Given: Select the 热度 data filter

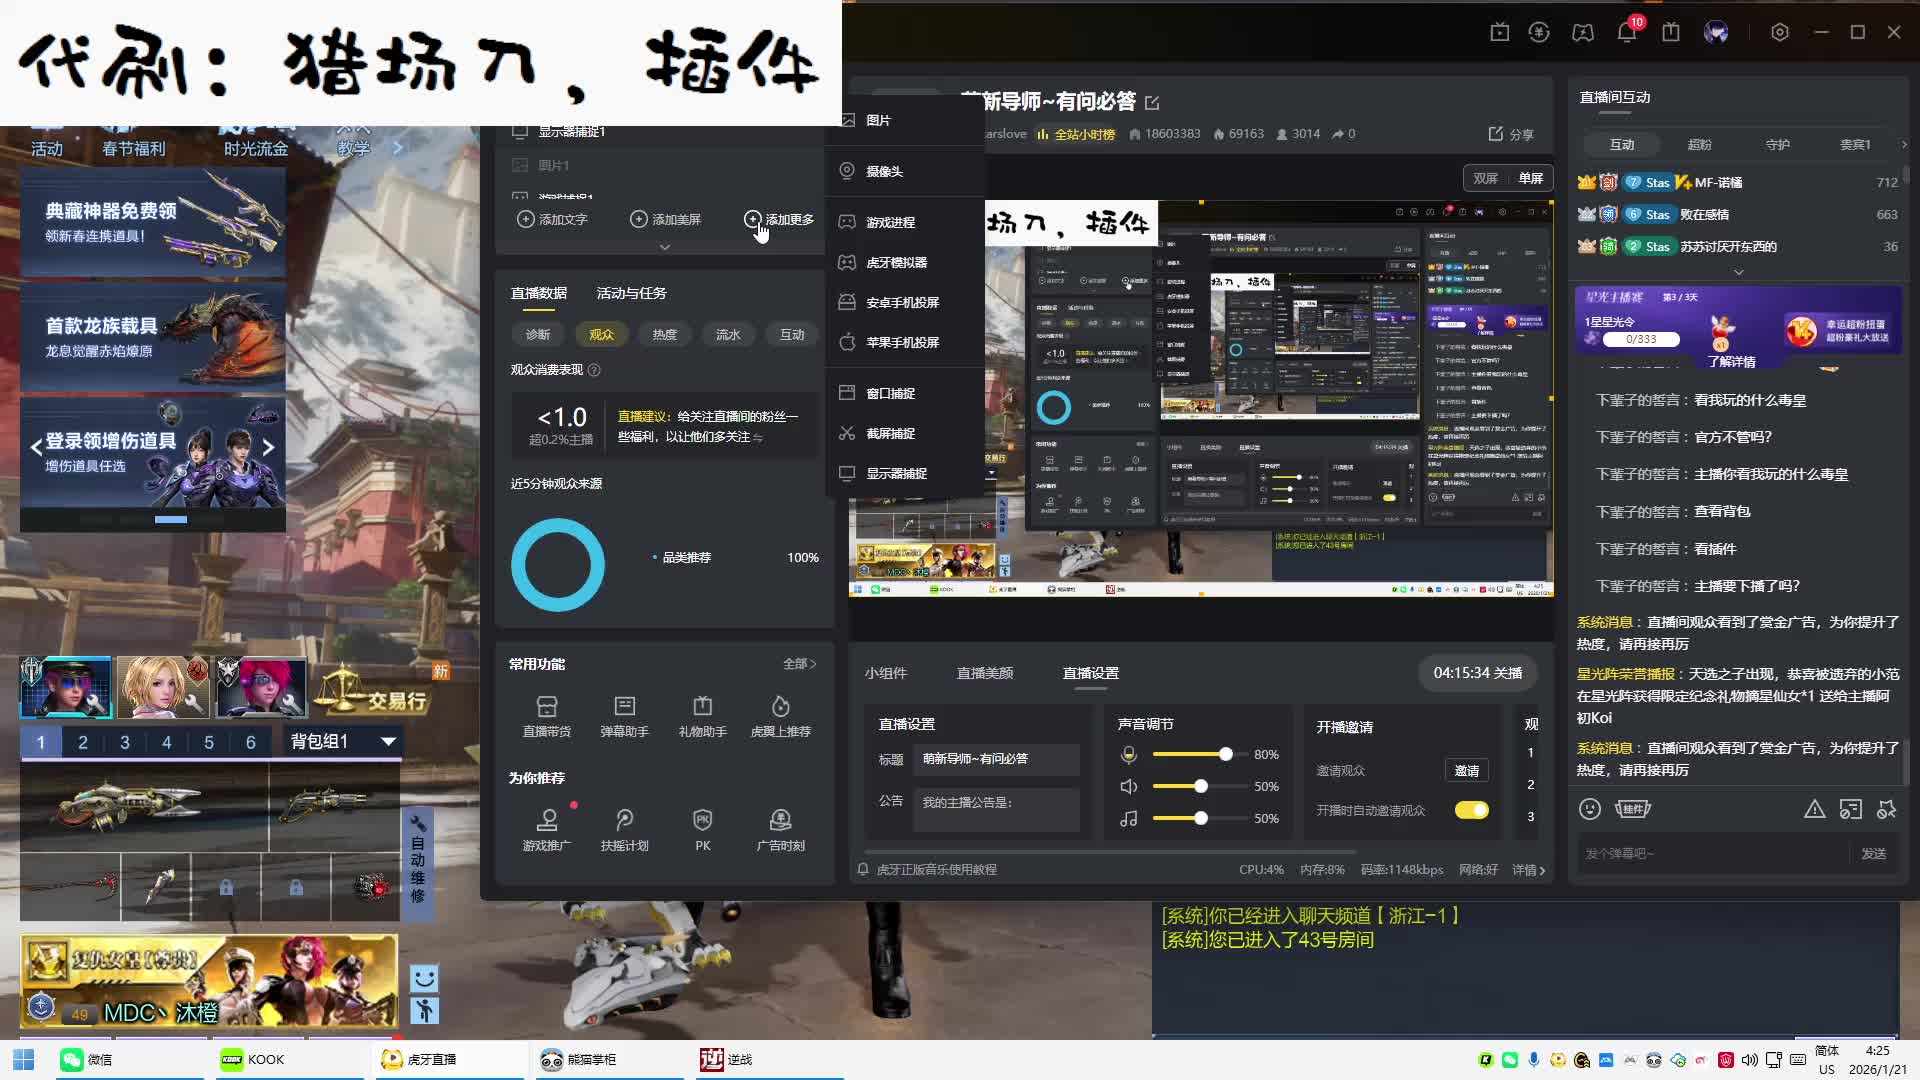Looking at the screenshot, I should pos(664,334).
